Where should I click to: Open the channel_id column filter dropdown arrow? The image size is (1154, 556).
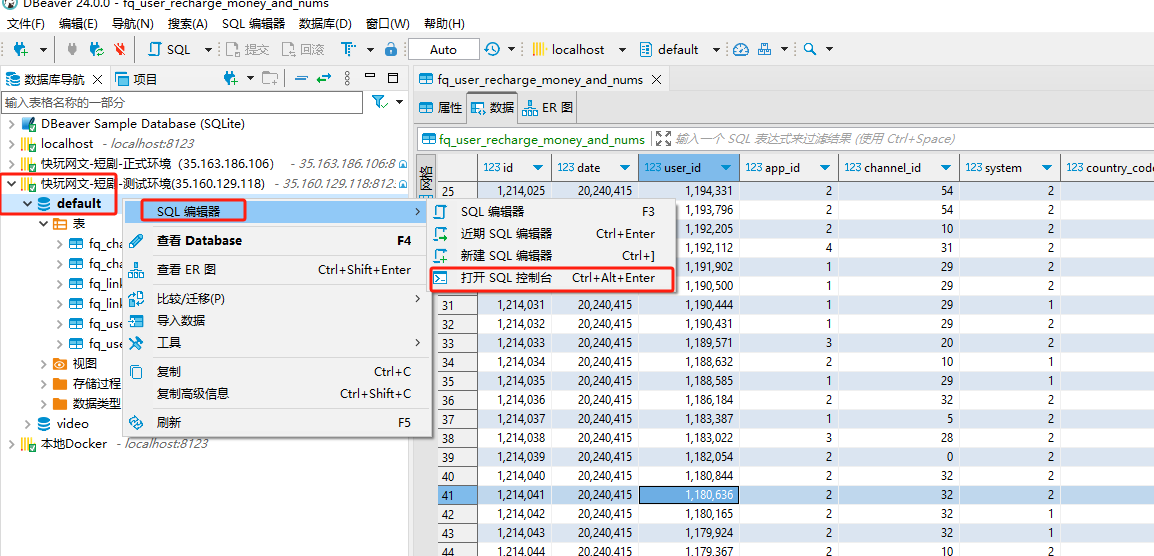pyautogui.click(x=946, y=168)
